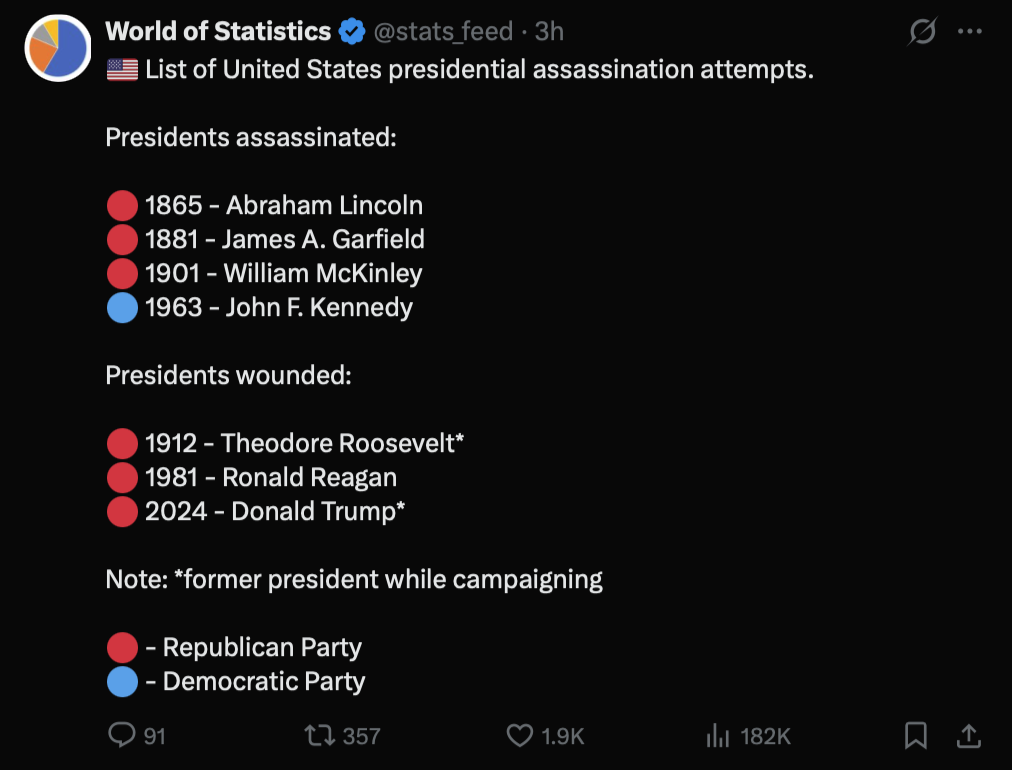Image resolution: width=1012 pixels, height=770 pixels.
Task: Click the repost arrows icon
Action: point(318,736)
